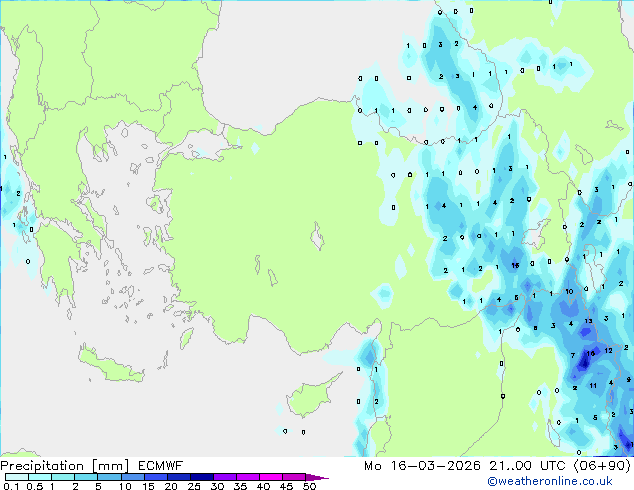Open the weatheronline.co.uk link
This screenshot has height=490, width=634.
pyautogui.click(x=550, y=481)
